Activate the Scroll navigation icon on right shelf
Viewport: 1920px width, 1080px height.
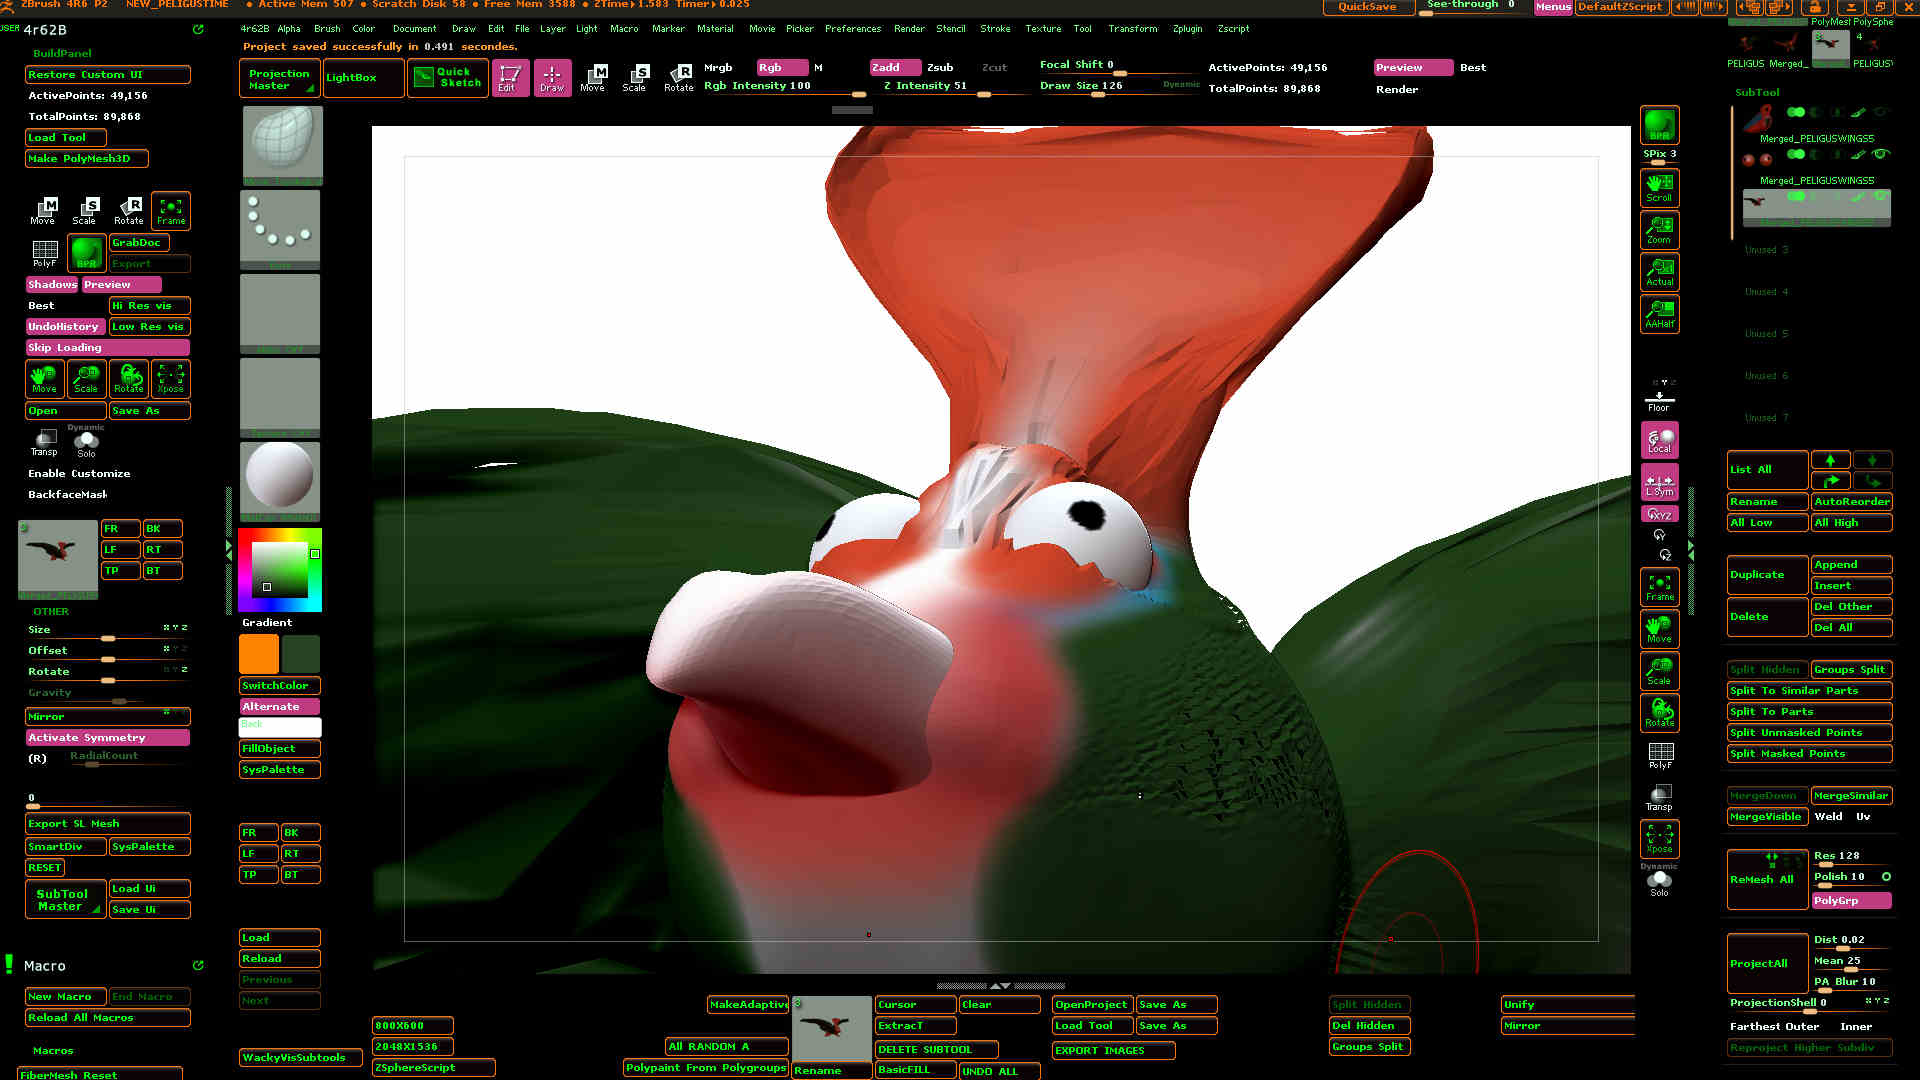point(1659,188)
